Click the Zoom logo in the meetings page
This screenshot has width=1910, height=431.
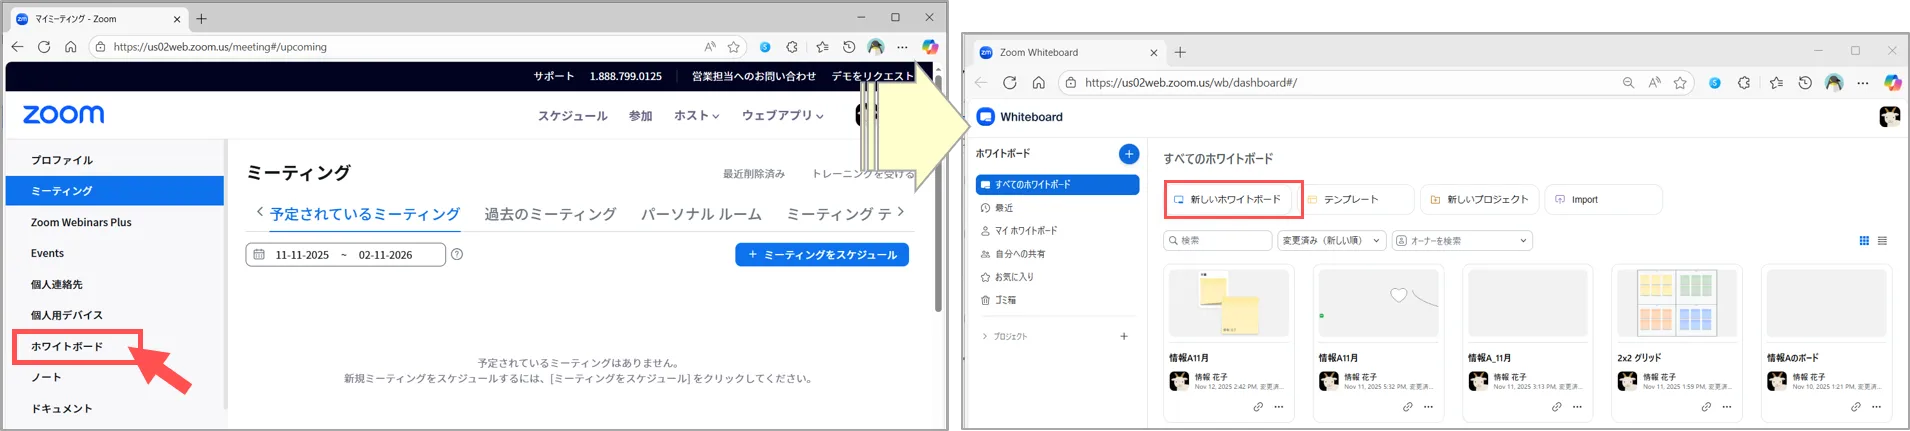pos(64,115)
